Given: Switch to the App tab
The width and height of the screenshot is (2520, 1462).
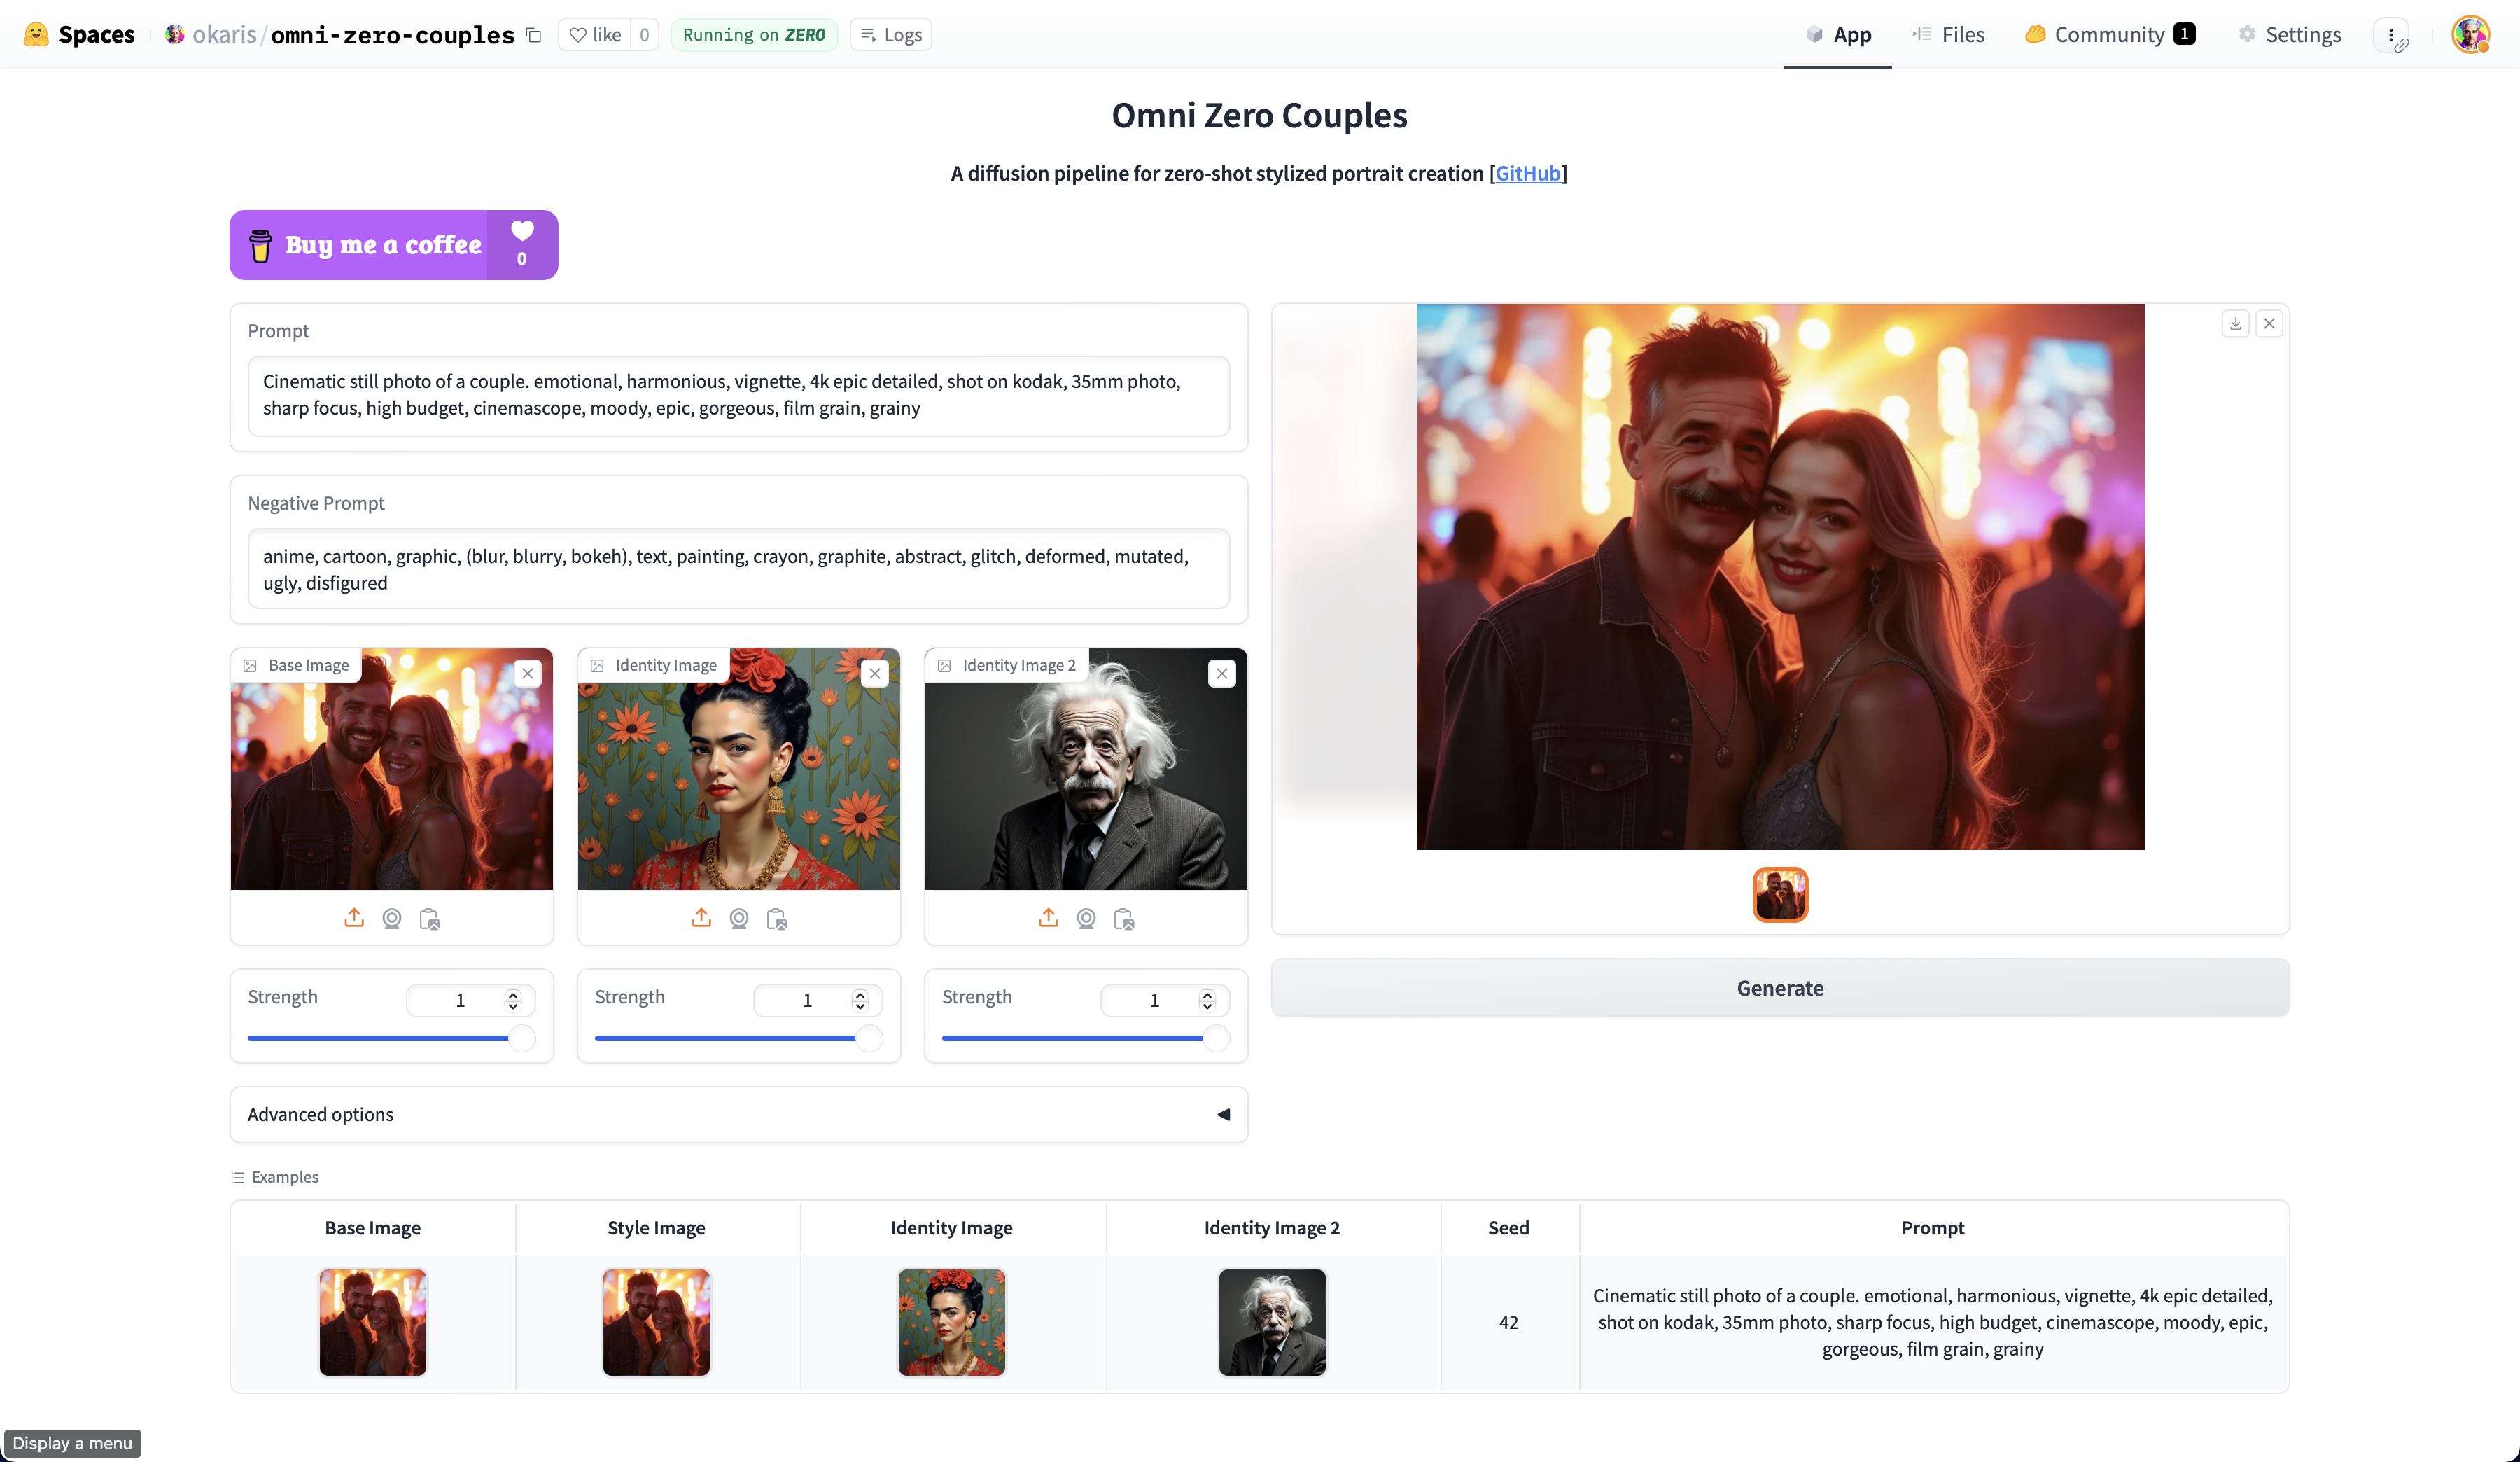Looking at the screenshot, I should coord(1838,34).
